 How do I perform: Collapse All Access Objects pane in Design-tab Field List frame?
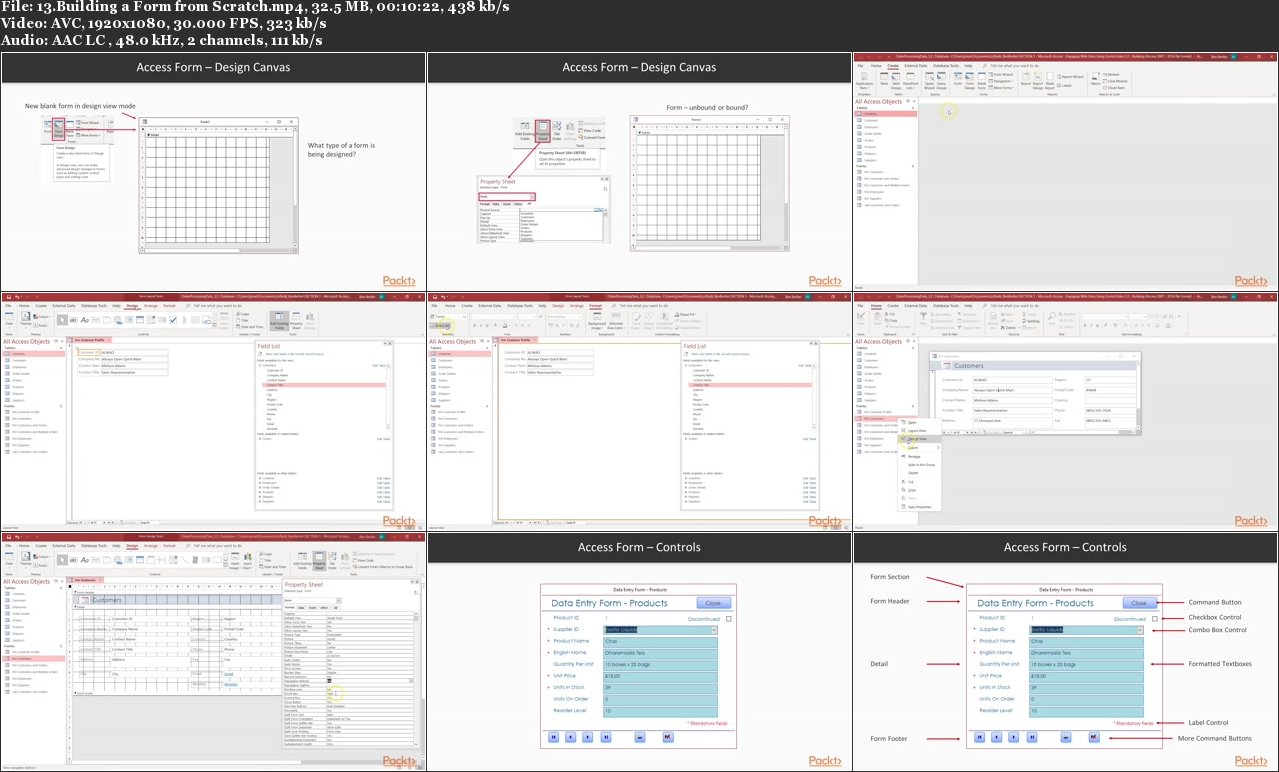click(61, 341)
